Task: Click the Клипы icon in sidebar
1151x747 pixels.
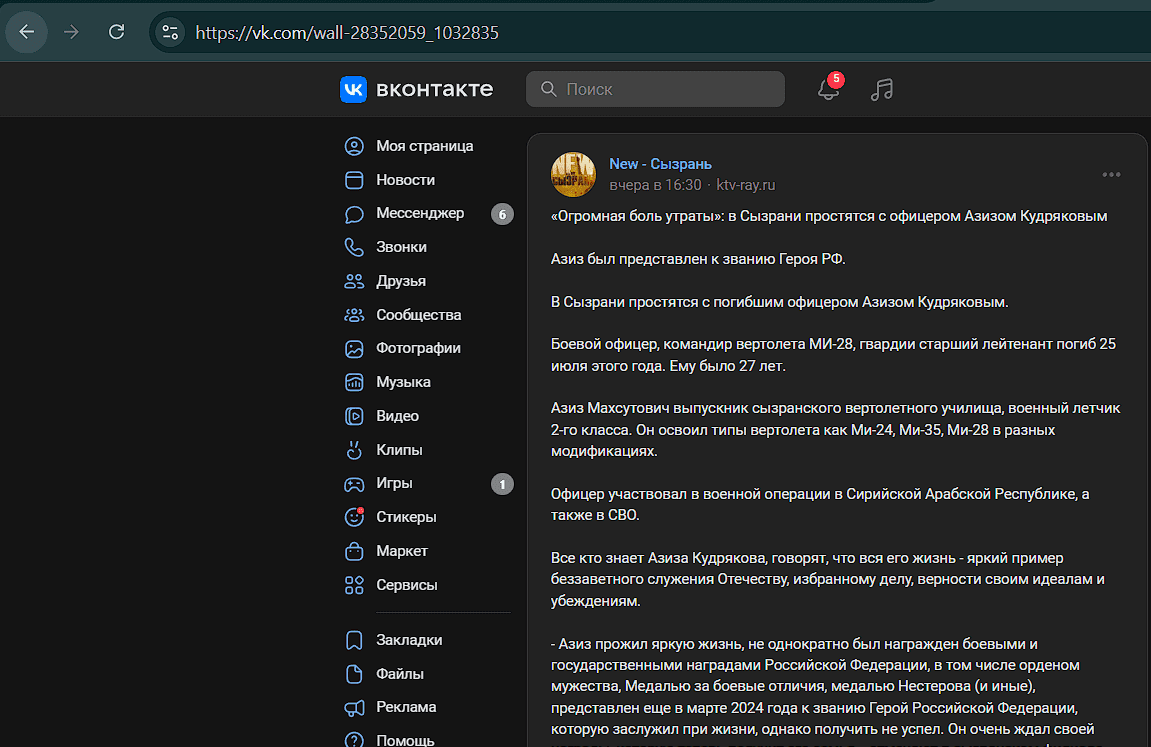Action: 354,450
